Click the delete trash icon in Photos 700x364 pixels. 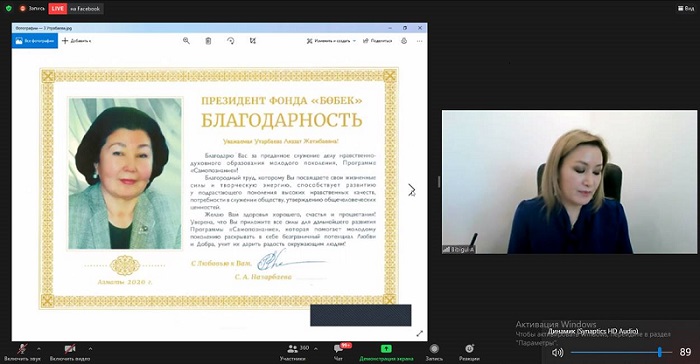tap(208, 41)
